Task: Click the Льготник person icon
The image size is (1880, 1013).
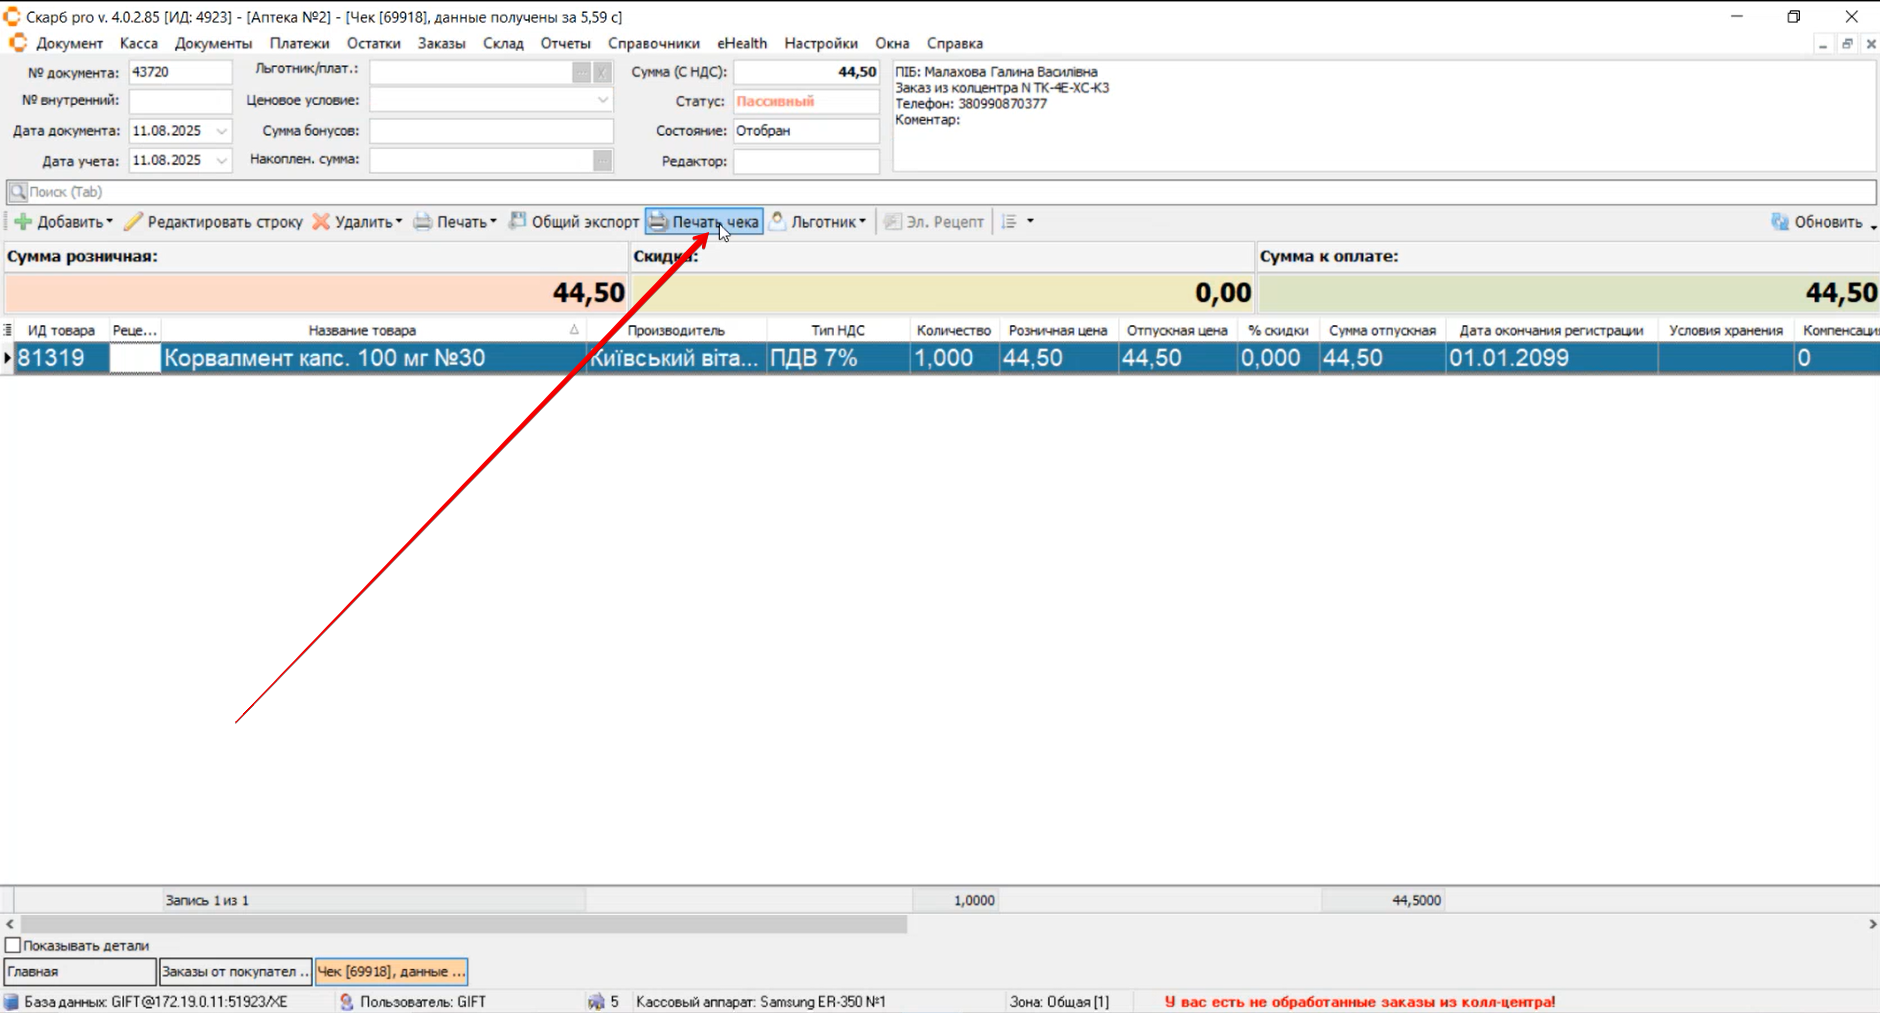Action: pyautogui.click(x=777, y=221)
